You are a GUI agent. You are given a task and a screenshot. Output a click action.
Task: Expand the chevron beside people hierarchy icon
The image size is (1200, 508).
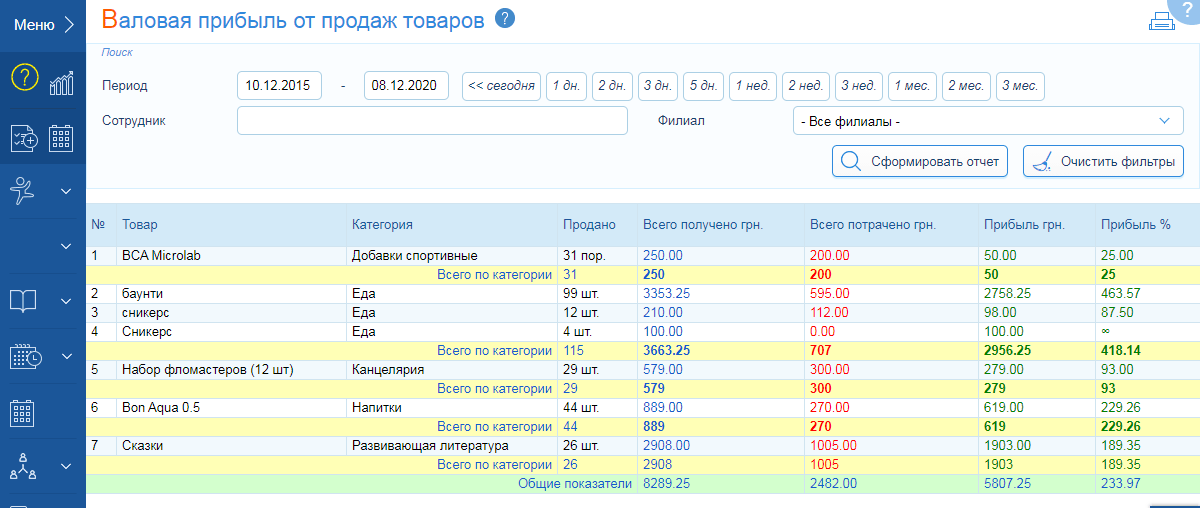67,466
